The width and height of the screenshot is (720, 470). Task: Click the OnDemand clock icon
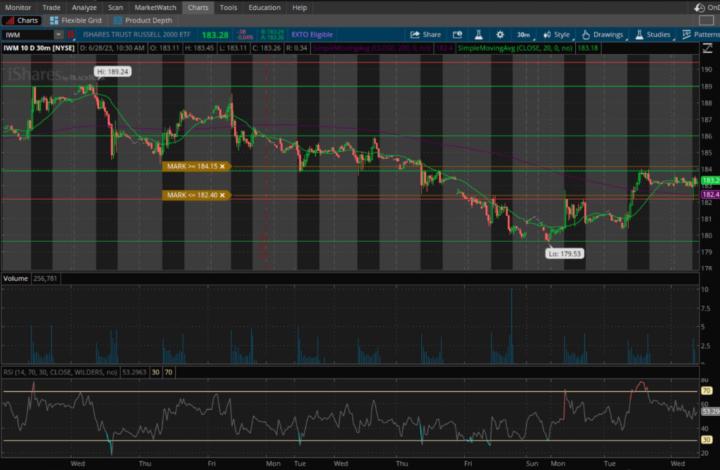699,7
